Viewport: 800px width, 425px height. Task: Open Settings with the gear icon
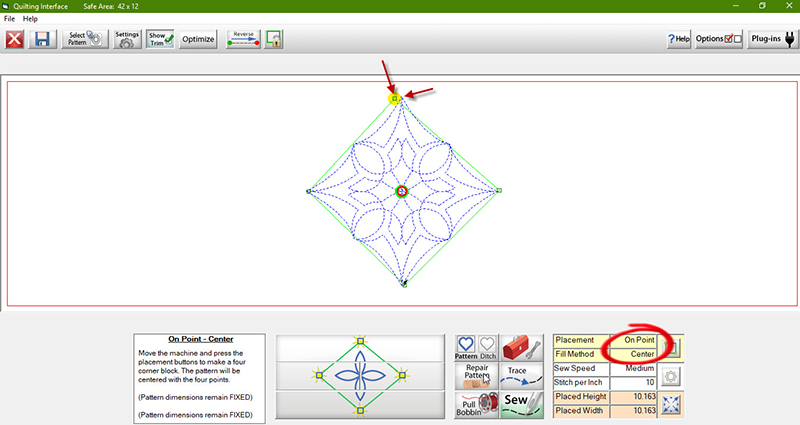[x=127, y=39]
